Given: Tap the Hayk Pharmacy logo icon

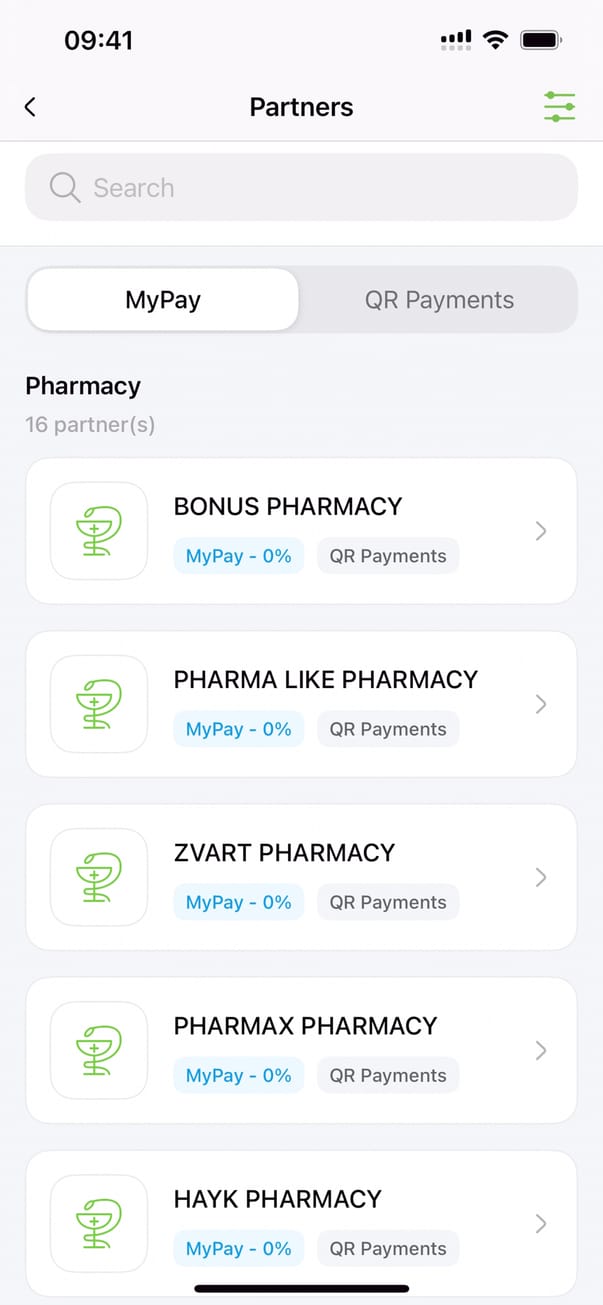Looking at the screenshot, I should click(99, 1223).
